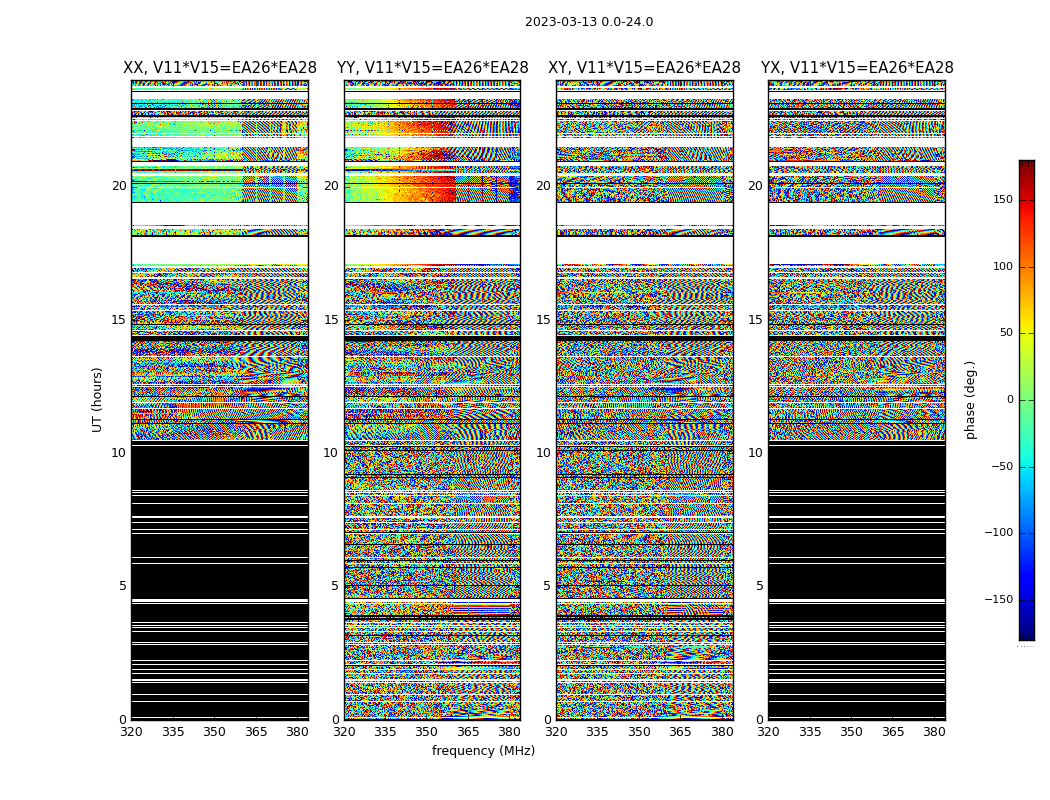Viewport: 1050px width, 800px height.
Task: Click the XY, V11*V15=EA26*EA28 panel title
Action: tap(644, 68)
